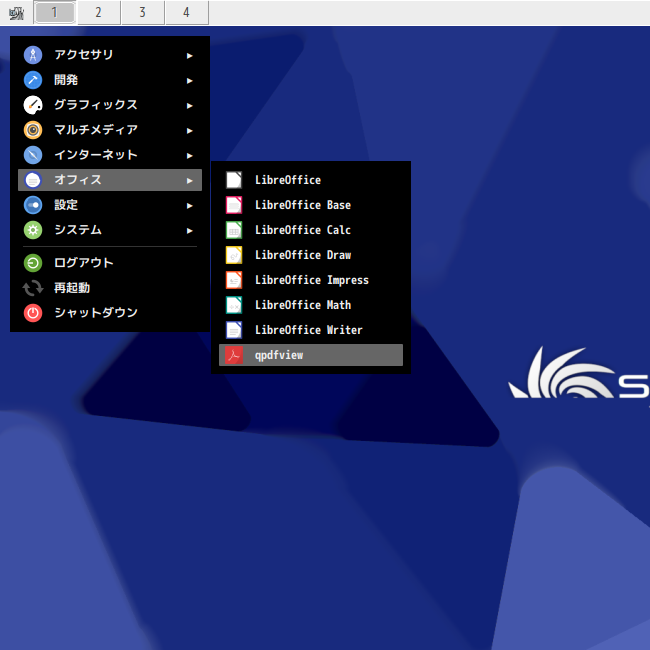The height and width of the screenshot is (650, 650).
Task: Click the 設定 toggle icon
Action: coord(33,205)
